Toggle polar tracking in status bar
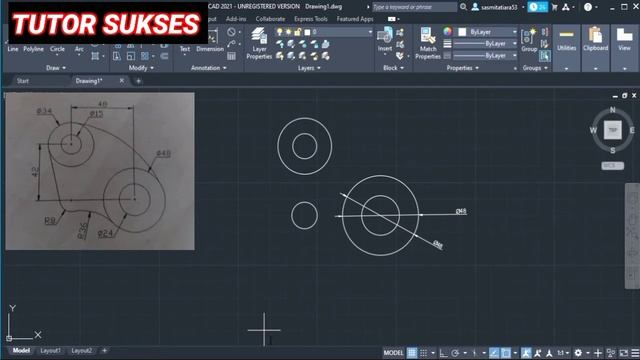Viewport: 640px width, 360px height. coord(455,353)
